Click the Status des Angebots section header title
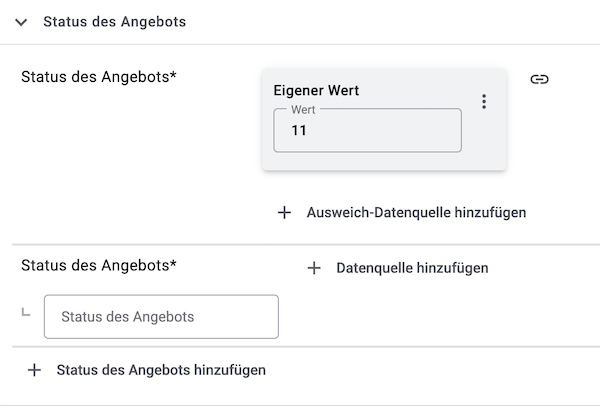This screenshot has width=600, height=406. tap(114, 22)
